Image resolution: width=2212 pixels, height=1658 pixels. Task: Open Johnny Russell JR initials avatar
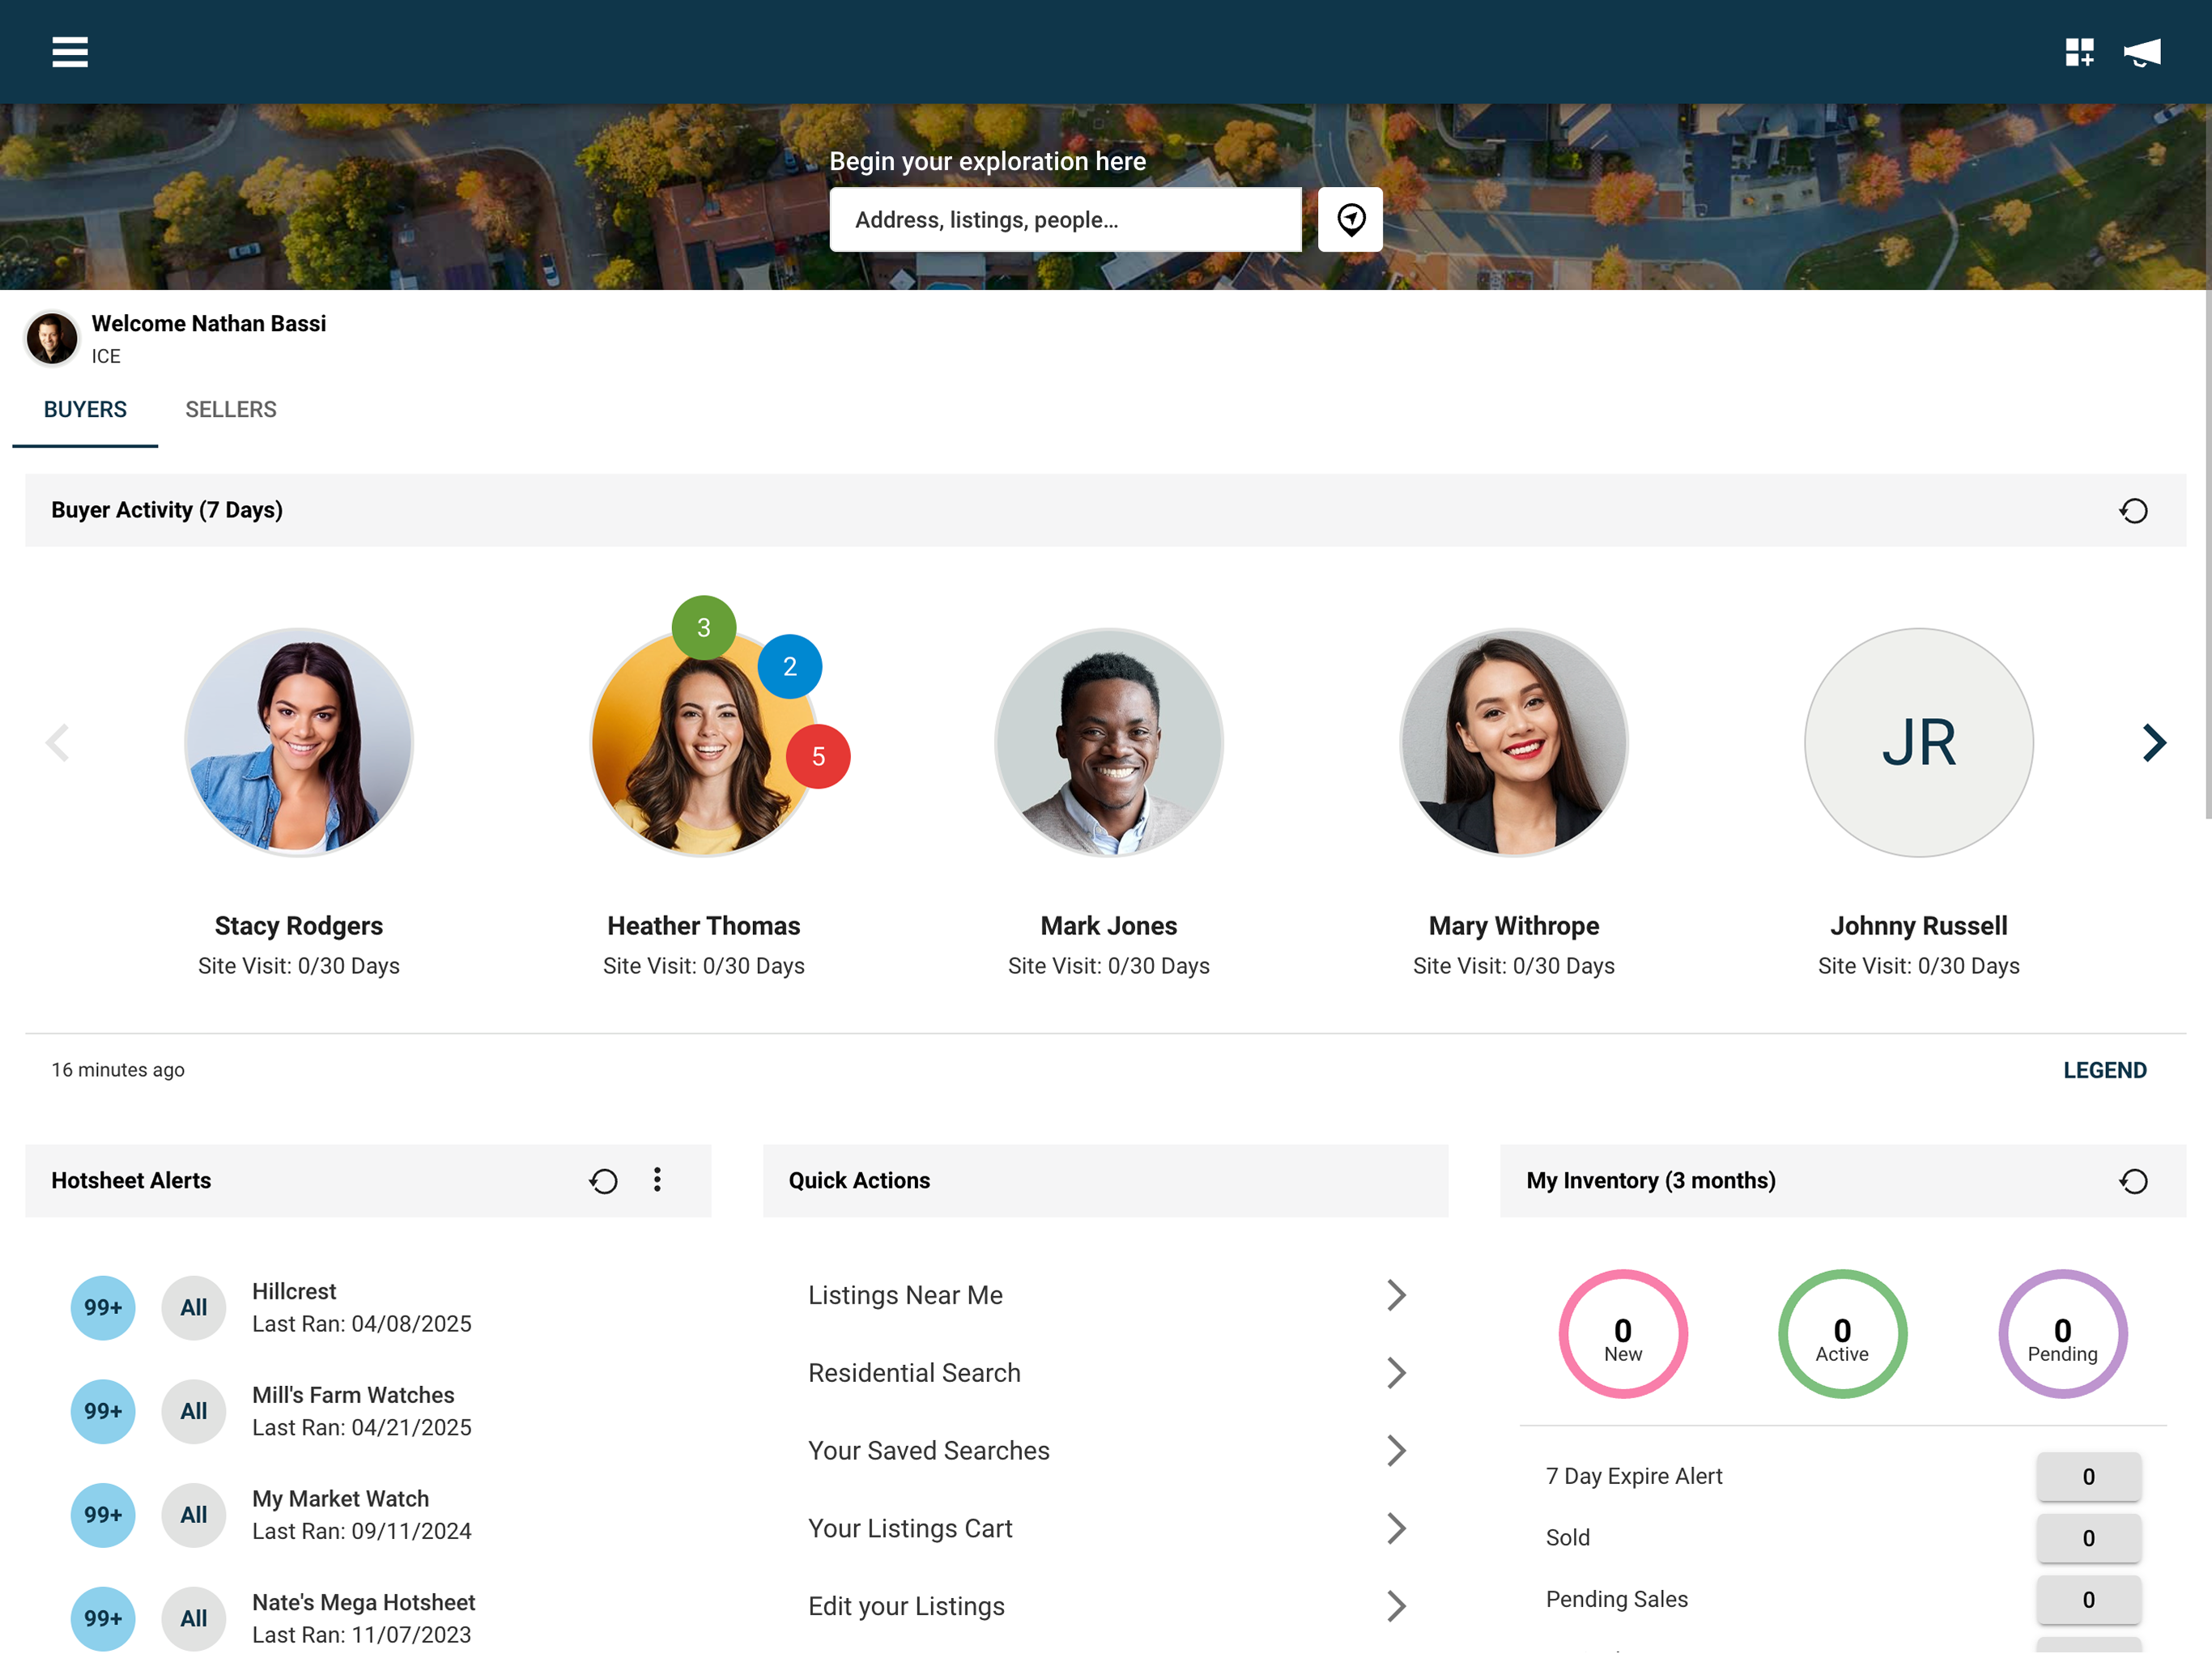coord(1919,743)
